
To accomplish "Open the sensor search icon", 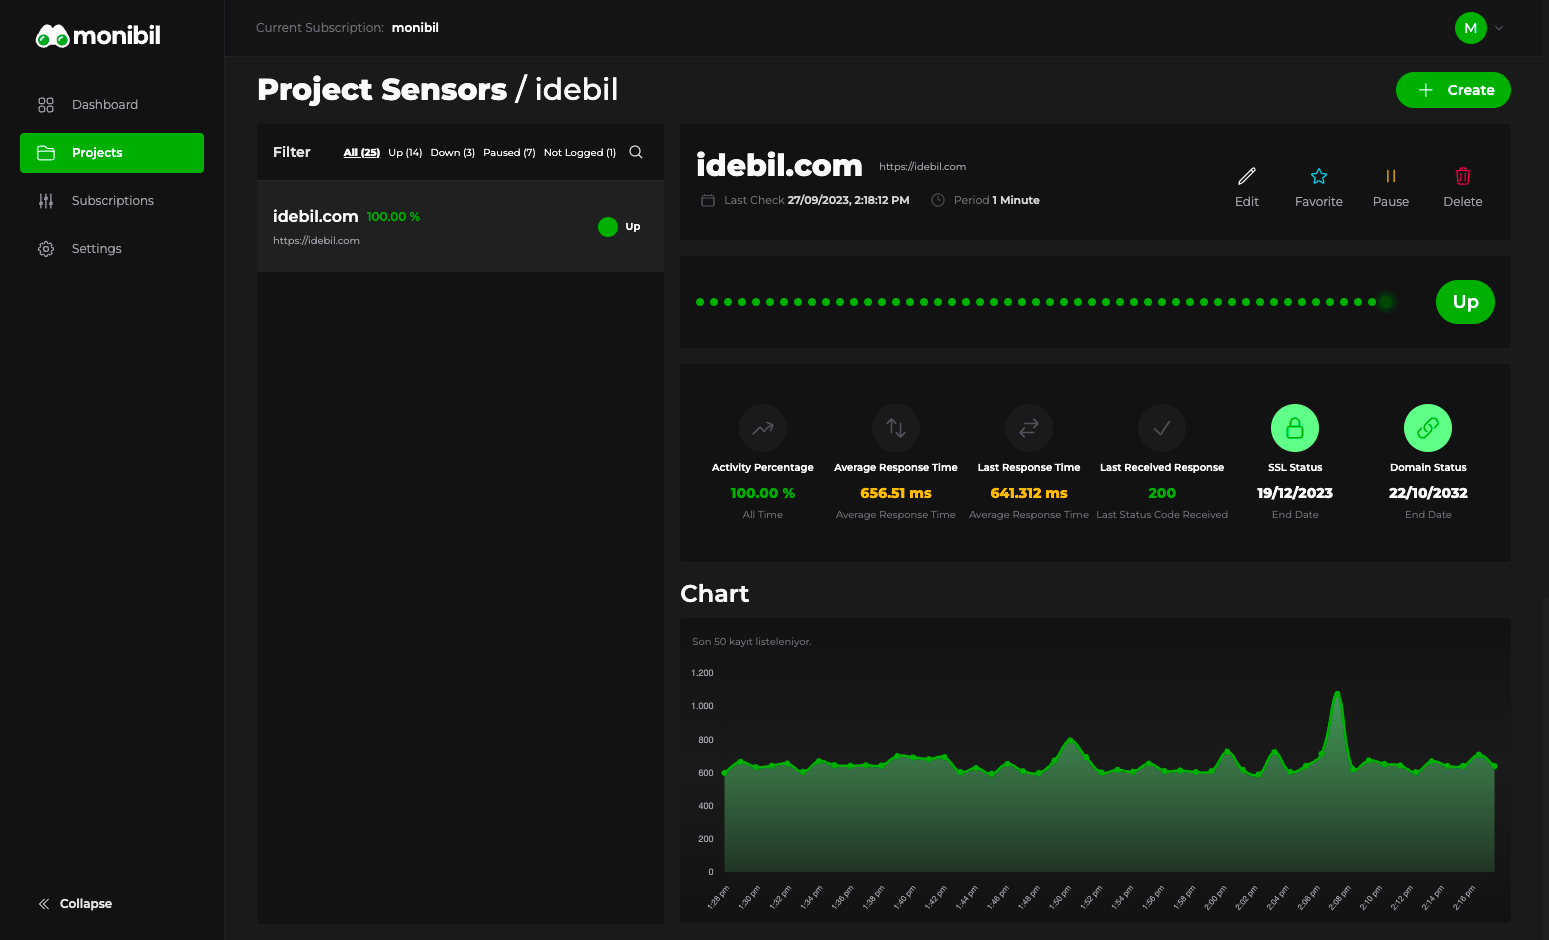I will coord(636,152).
